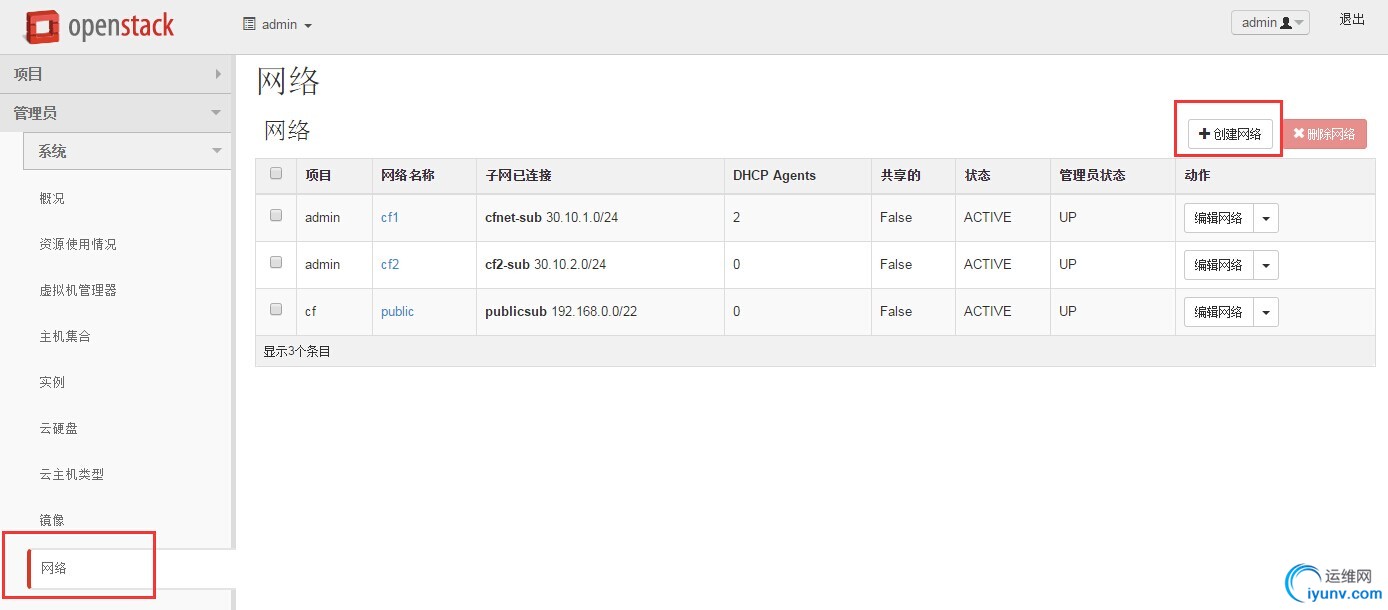The image size is (1388, 610).
Task: Collapse the 管理员 sidebar section
Action: point(116,113)
